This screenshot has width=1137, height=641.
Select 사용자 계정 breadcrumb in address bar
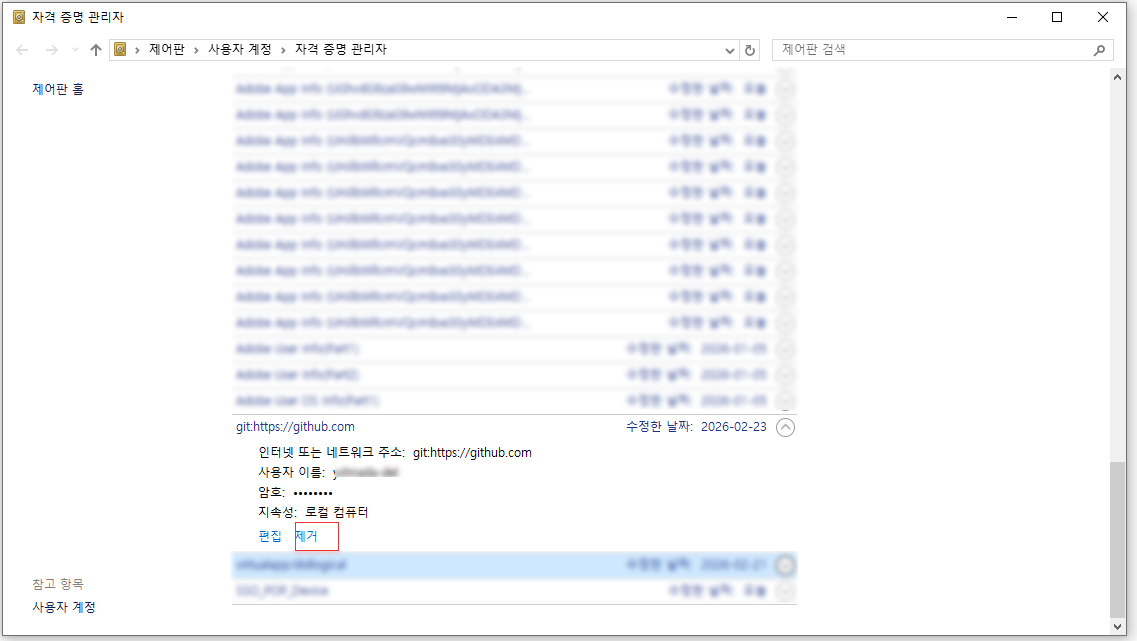239,49
